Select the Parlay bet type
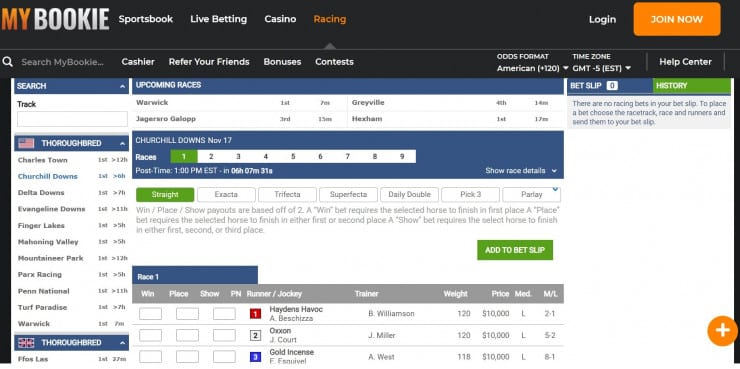 [531, 194]
